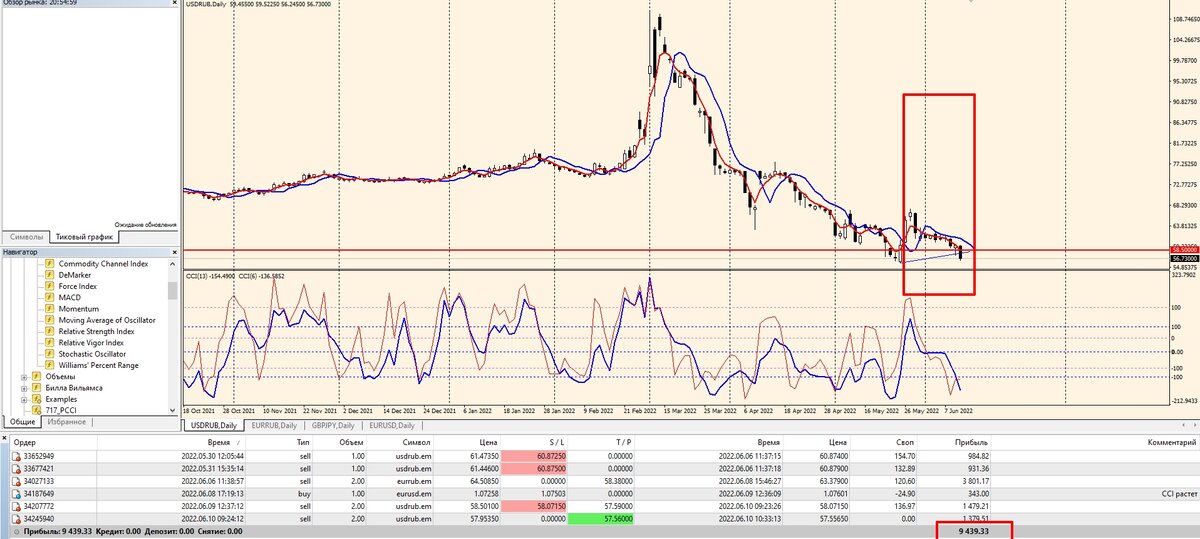Click the Momentum indicator icon
This screenshot has width=1200, height=539.
tap(49, 309)
